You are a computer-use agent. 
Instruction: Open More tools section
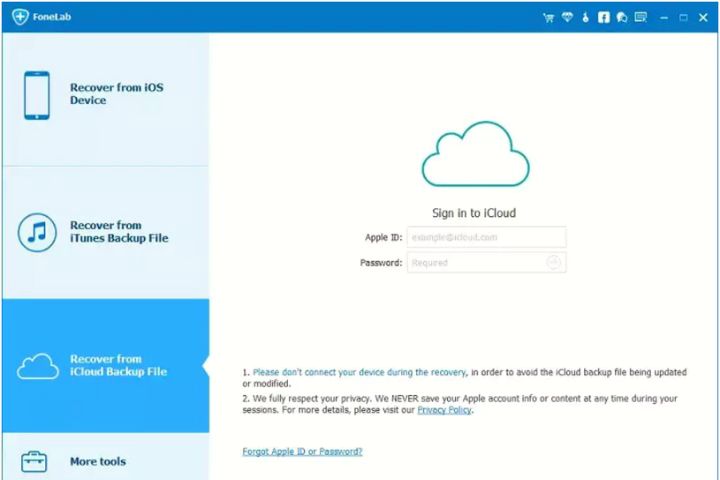pos(106,457)
